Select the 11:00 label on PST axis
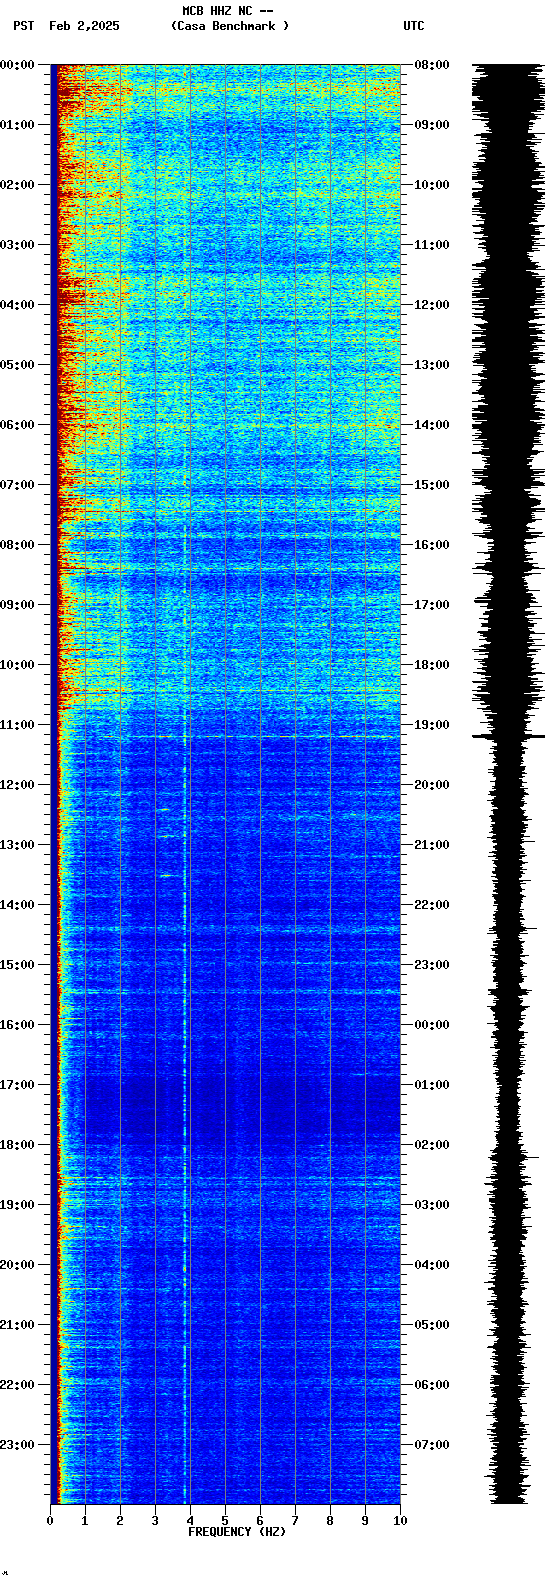This screenshot has width=552, height=1584. click(x=17, y=725)
